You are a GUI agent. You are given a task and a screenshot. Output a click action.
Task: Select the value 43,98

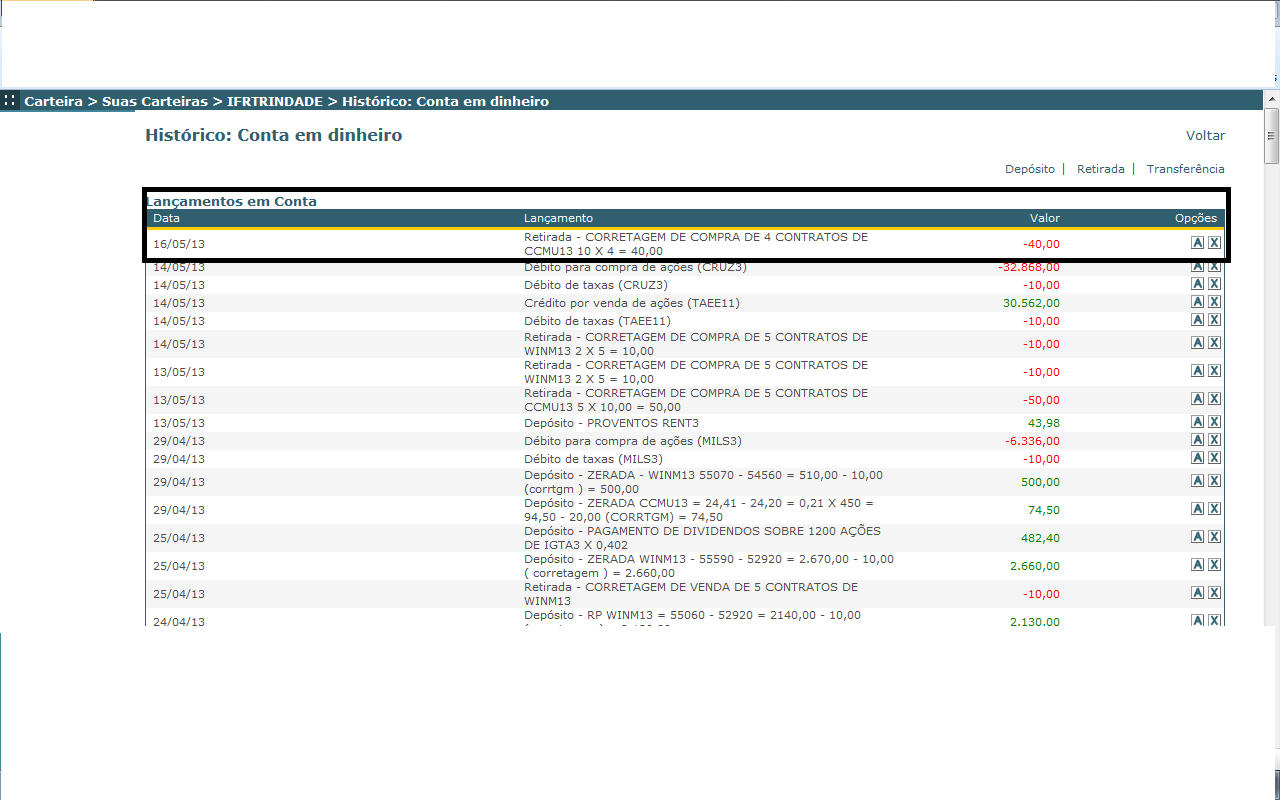point(1044,423)
